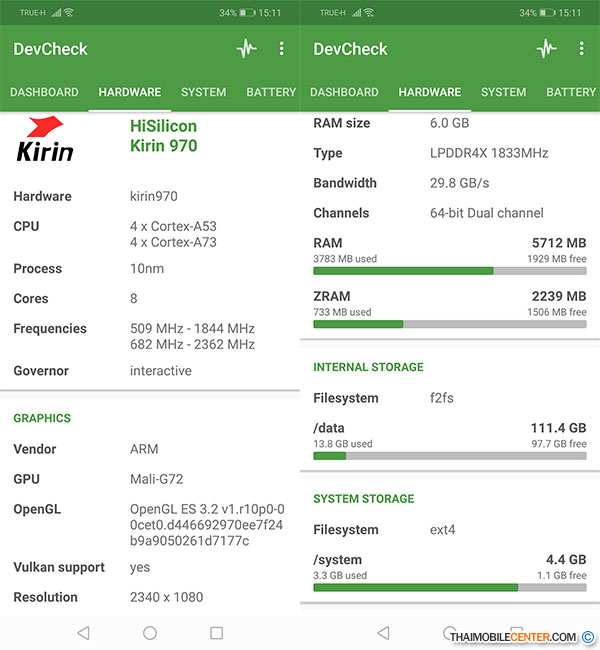This screenshot has width=600, height=650.
Task: Tap the 10nm process value
Action: click(147, 269)
